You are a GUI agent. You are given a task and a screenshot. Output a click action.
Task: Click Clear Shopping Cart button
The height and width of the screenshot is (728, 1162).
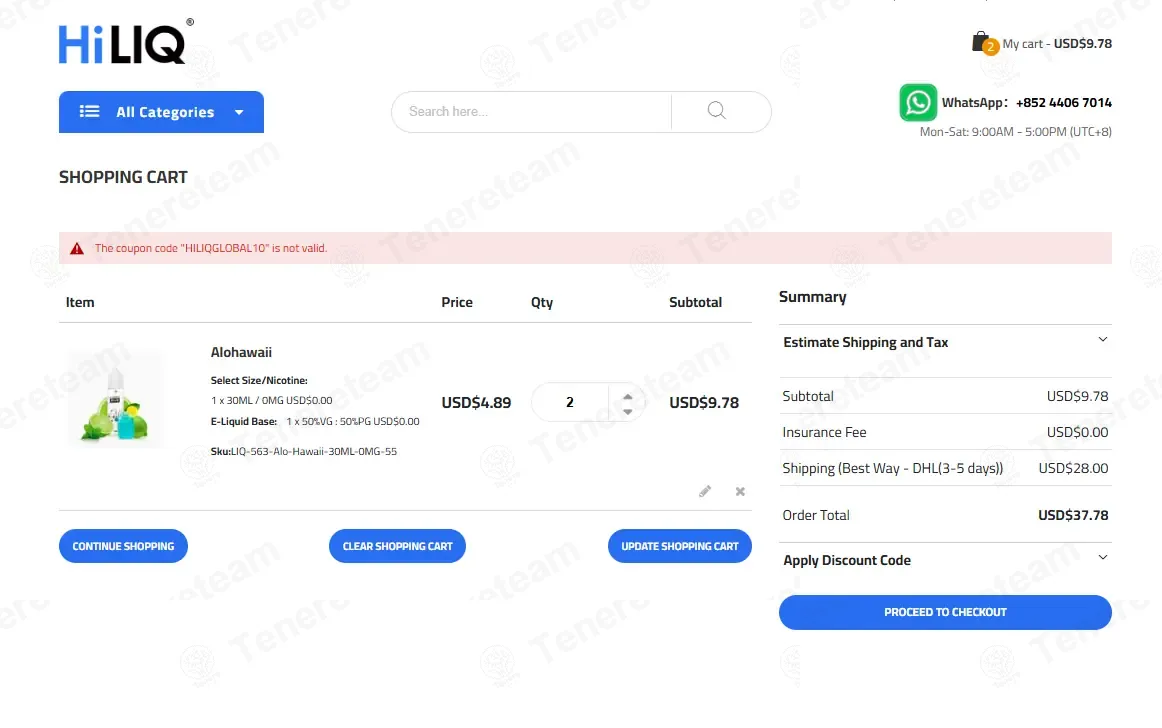(x=397, y=546)
